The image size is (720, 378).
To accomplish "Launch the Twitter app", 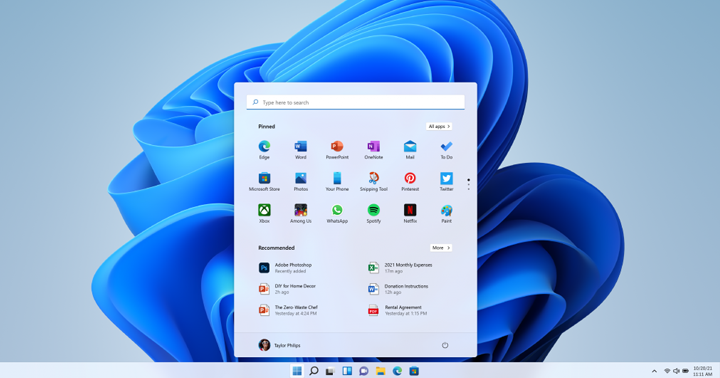I will click(x=446, y=182).
